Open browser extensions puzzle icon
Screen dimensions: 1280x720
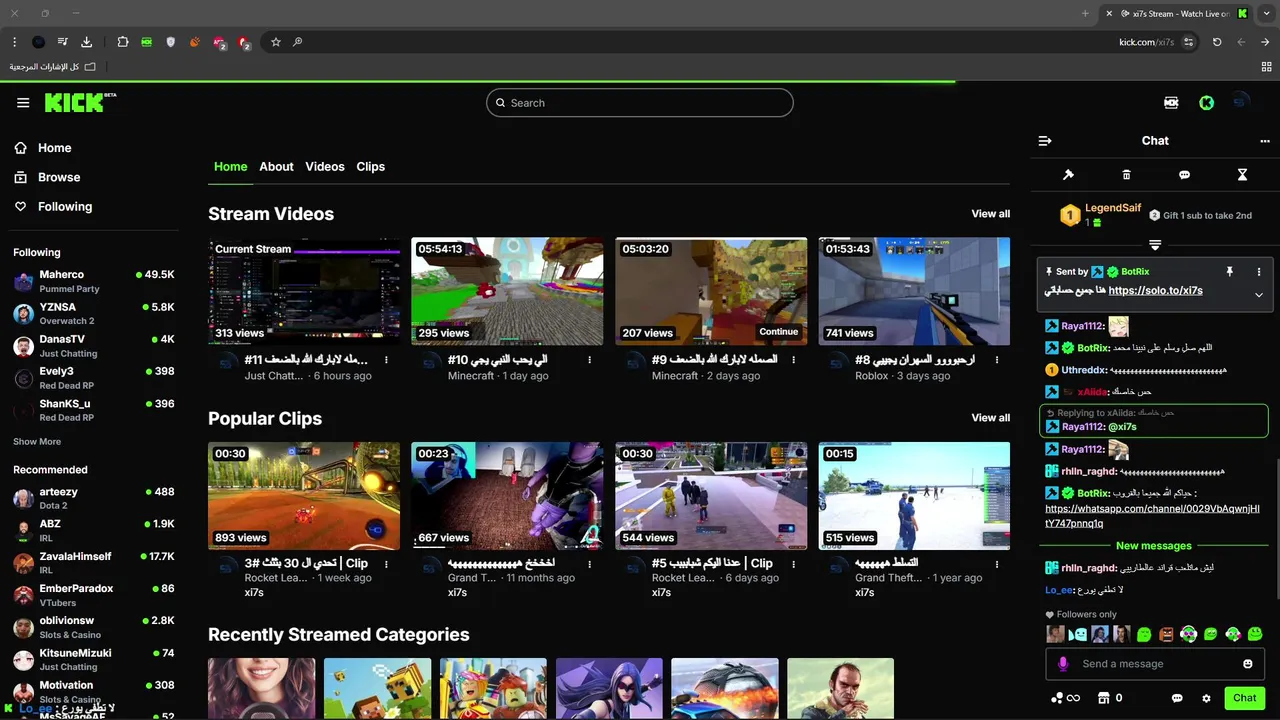point(123,42)
